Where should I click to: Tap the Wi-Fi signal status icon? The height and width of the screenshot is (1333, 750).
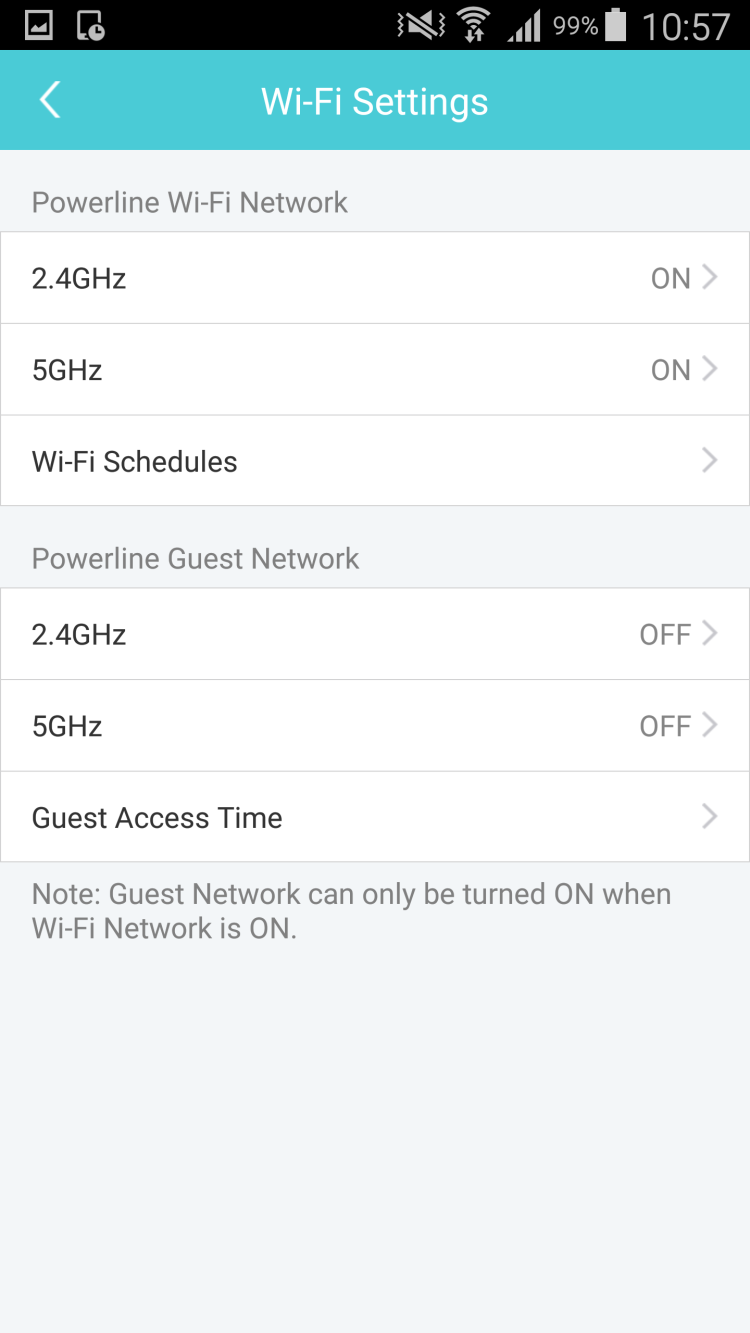click(x=473, y=26)
